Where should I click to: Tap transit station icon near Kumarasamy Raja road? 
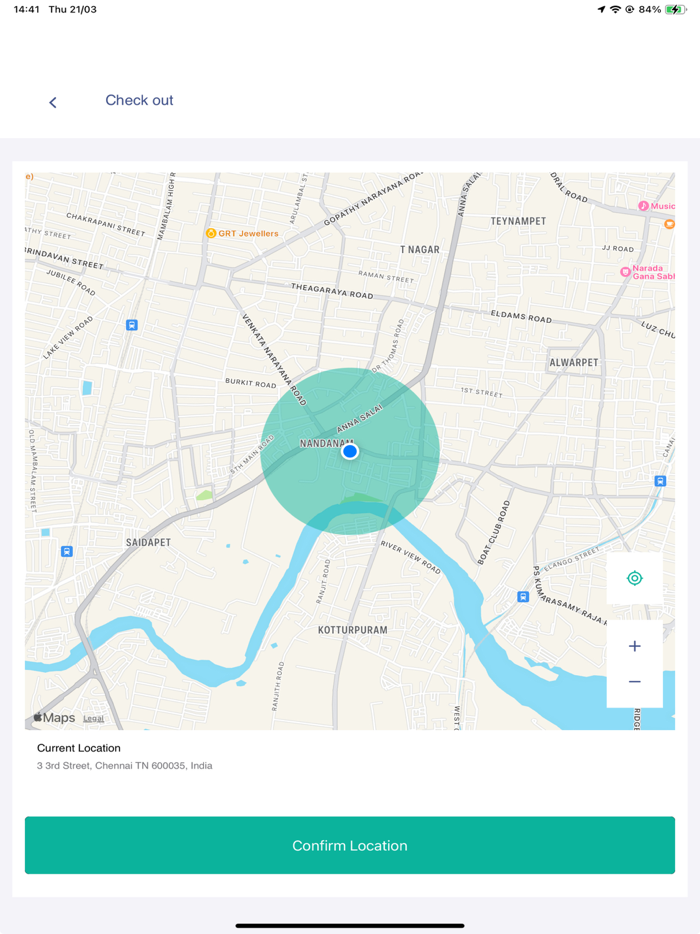point(523,596)
